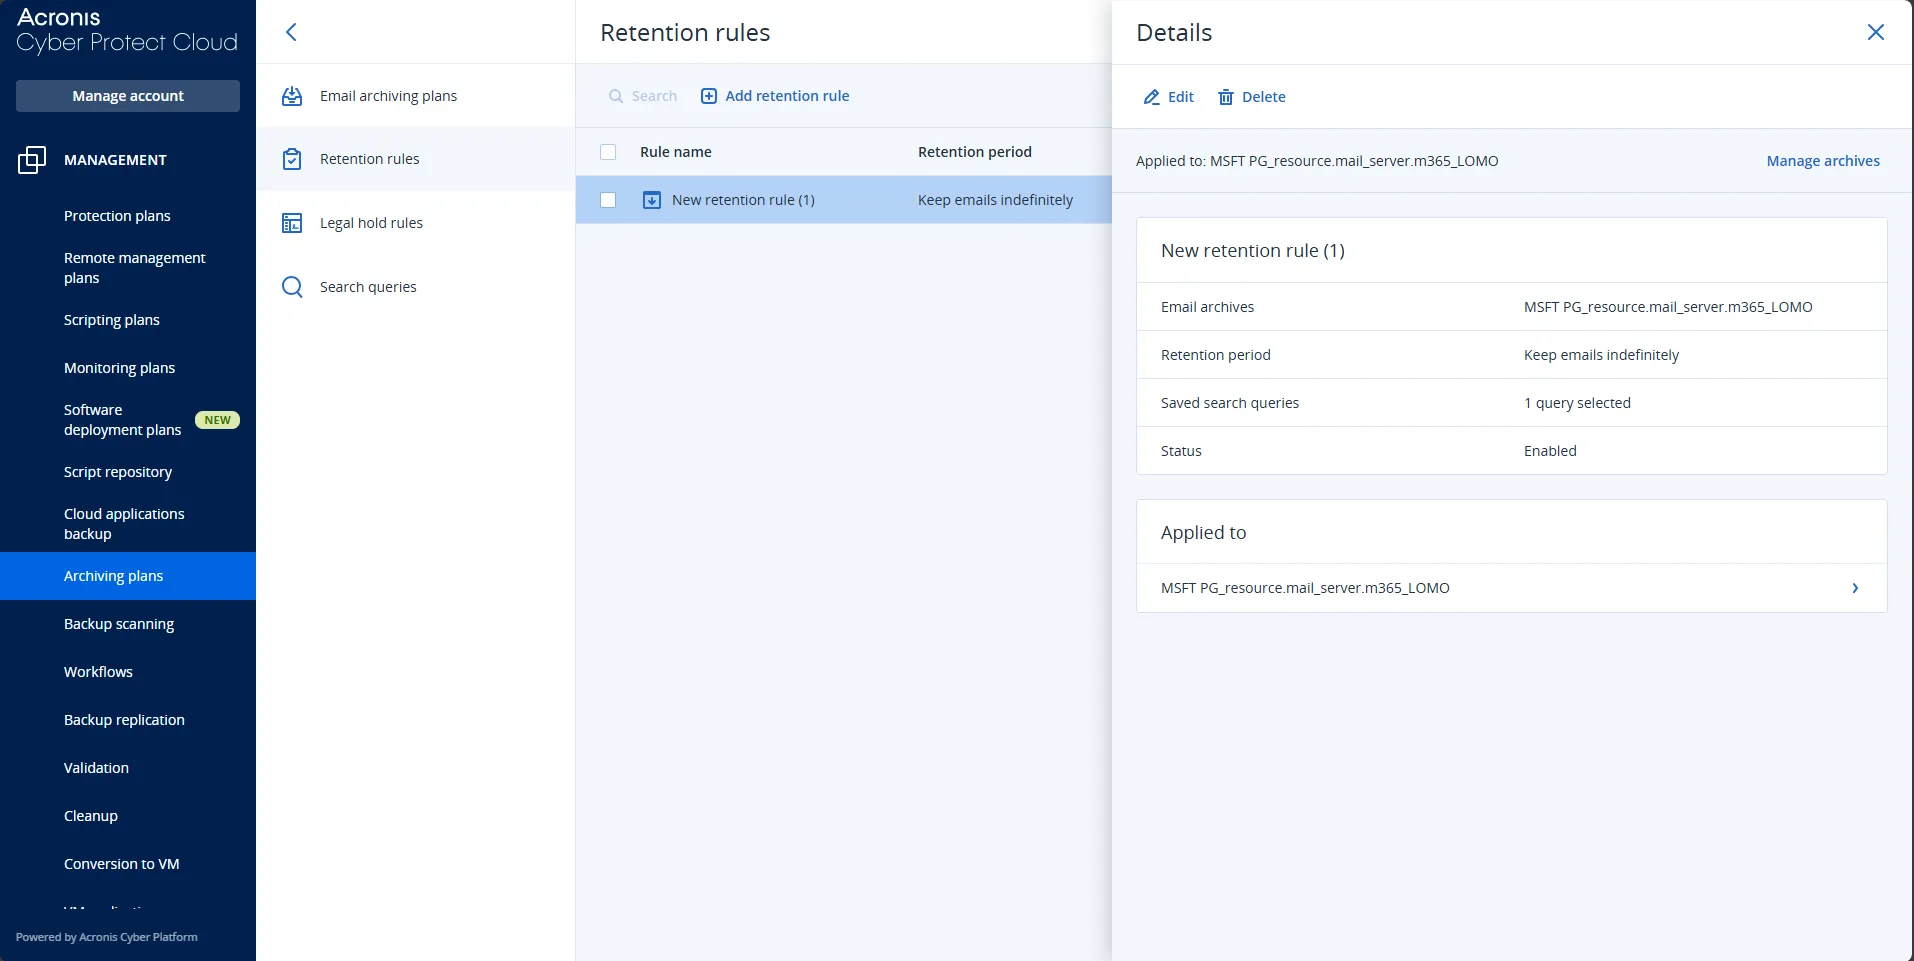
Task: Select all rules with the header checkbox
Action: 608,152
